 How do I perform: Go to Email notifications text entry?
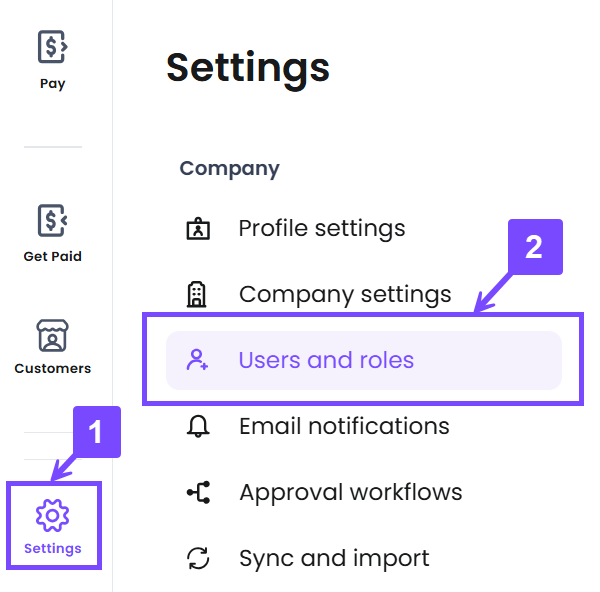pos(344,426)
